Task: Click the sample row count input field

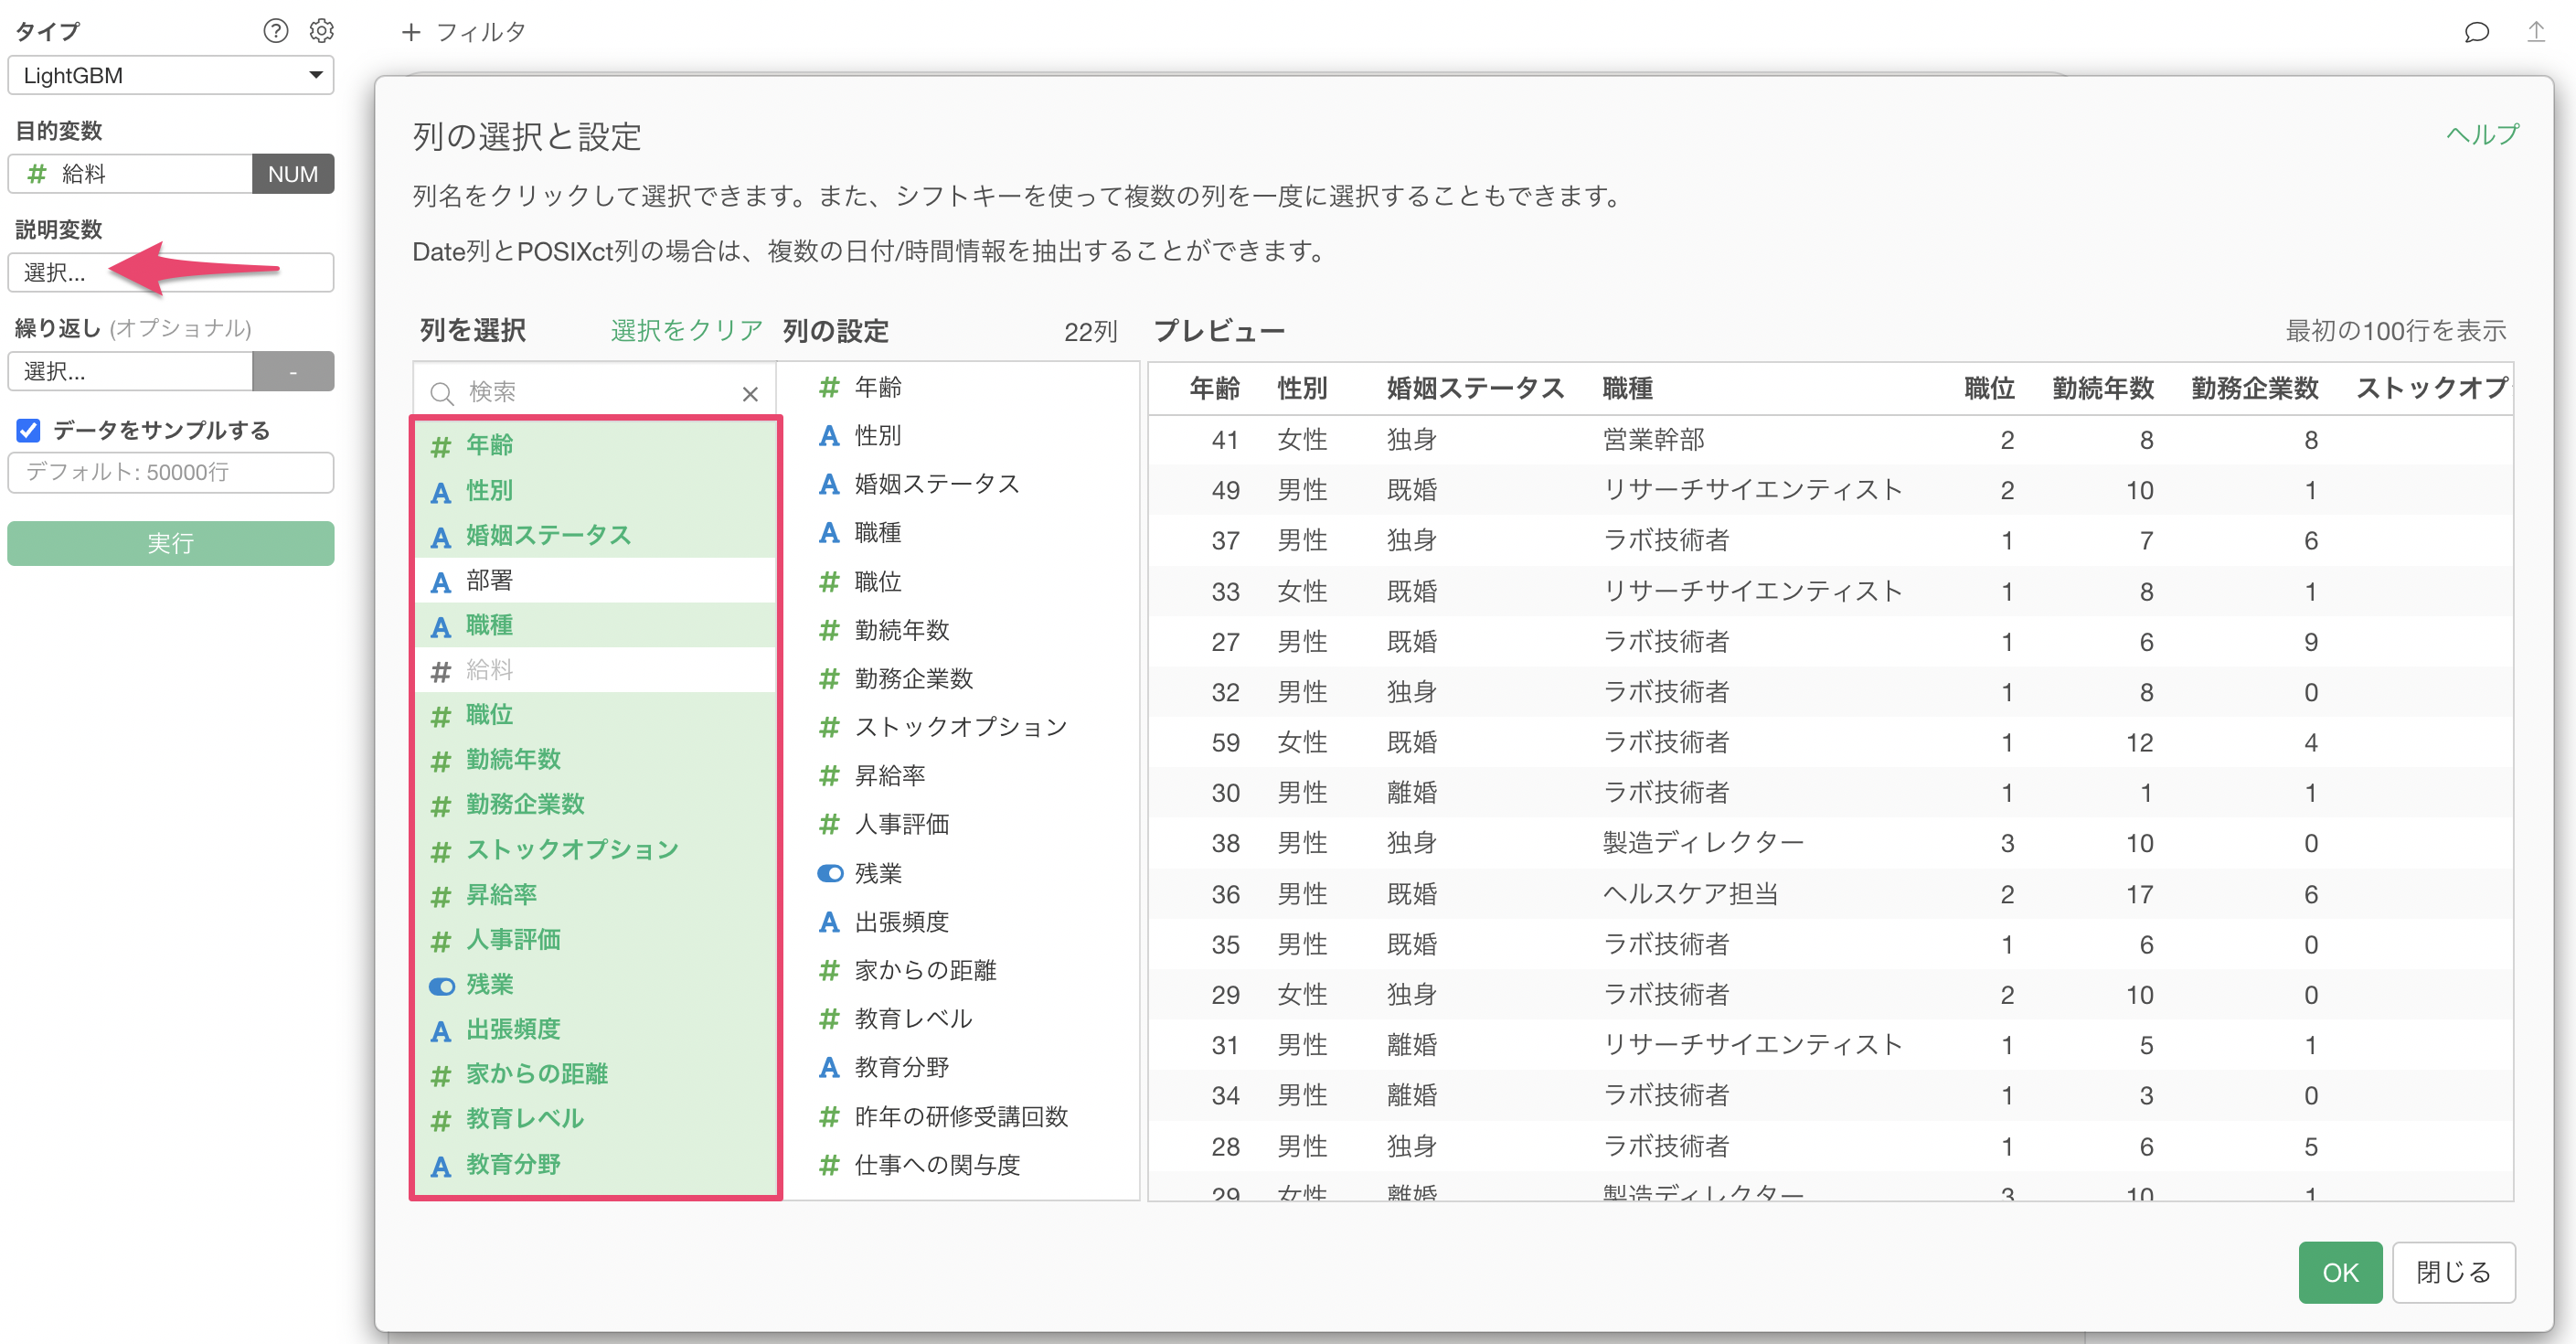Action: [170, 473]
